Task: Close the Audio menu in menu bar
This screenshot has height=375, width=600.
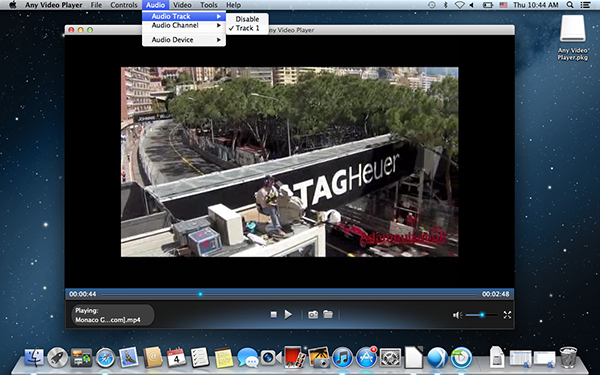Action: click(x=155, y=5)
